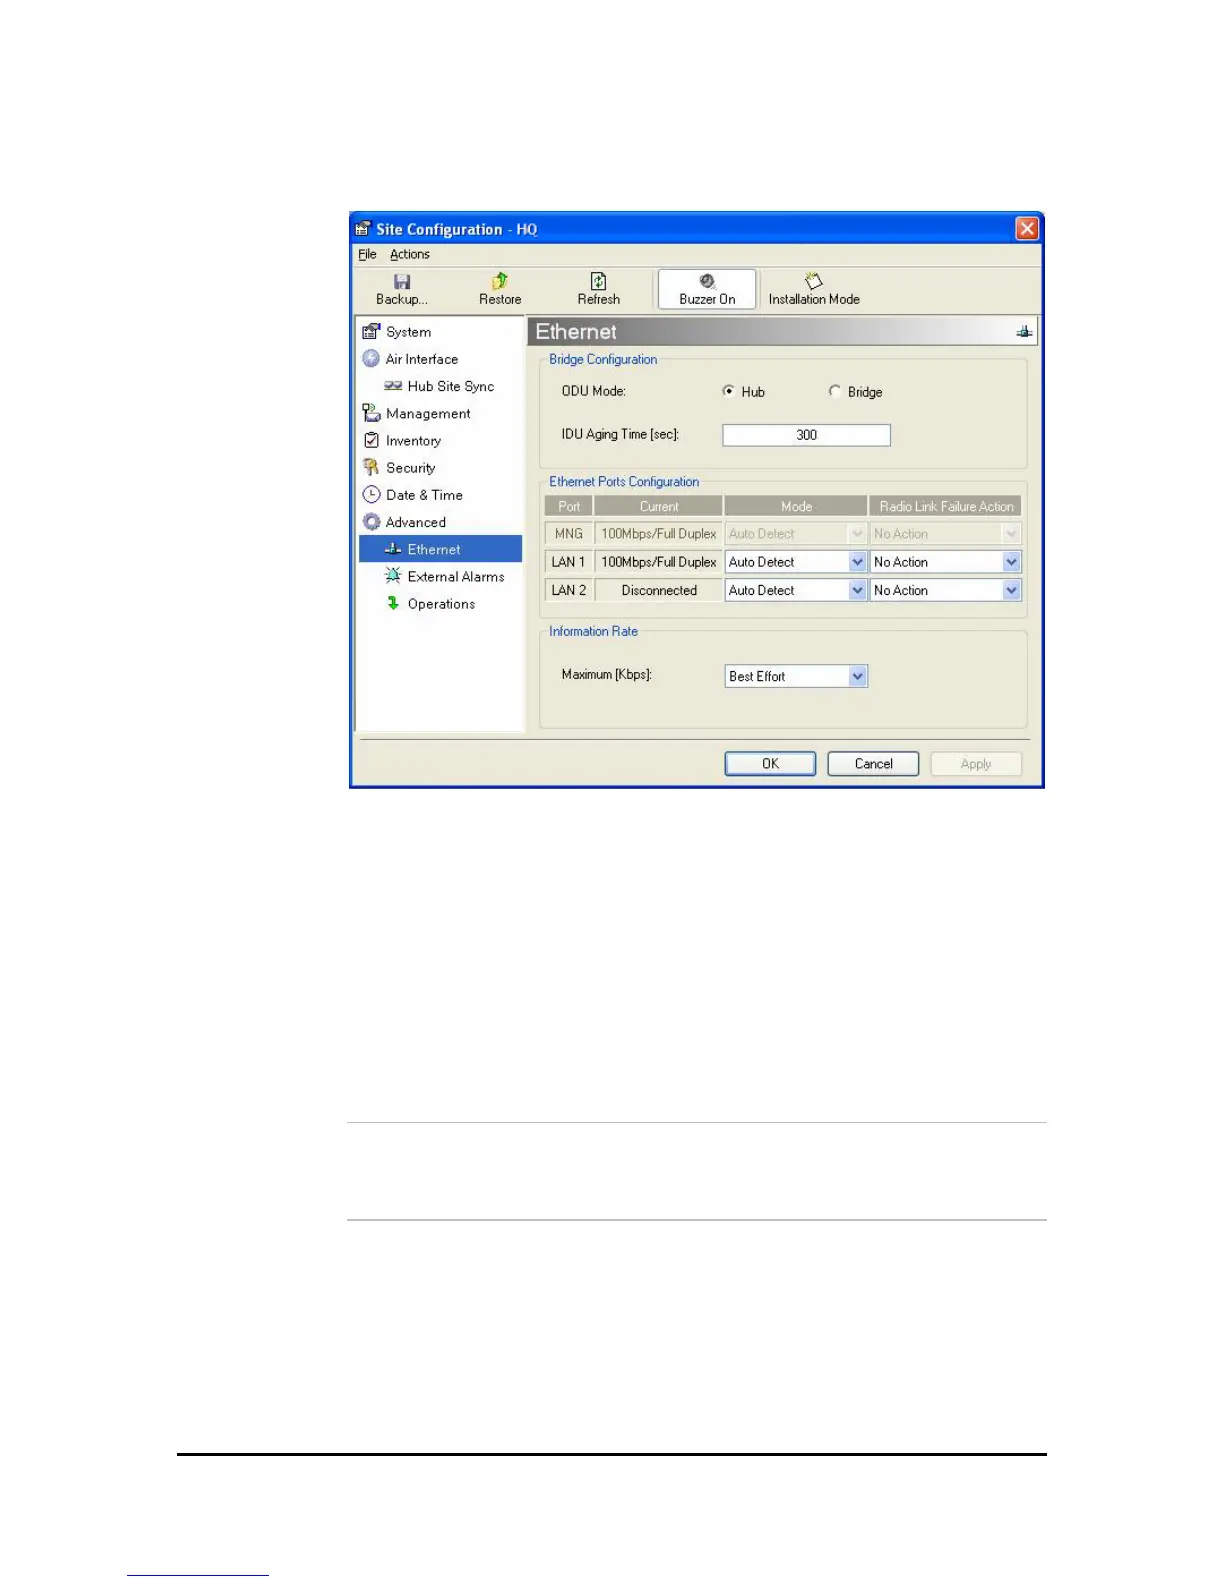Click the External Alarms icon
The width and height of the screenshot is (1224, 1584).
(x=393, y=575)
